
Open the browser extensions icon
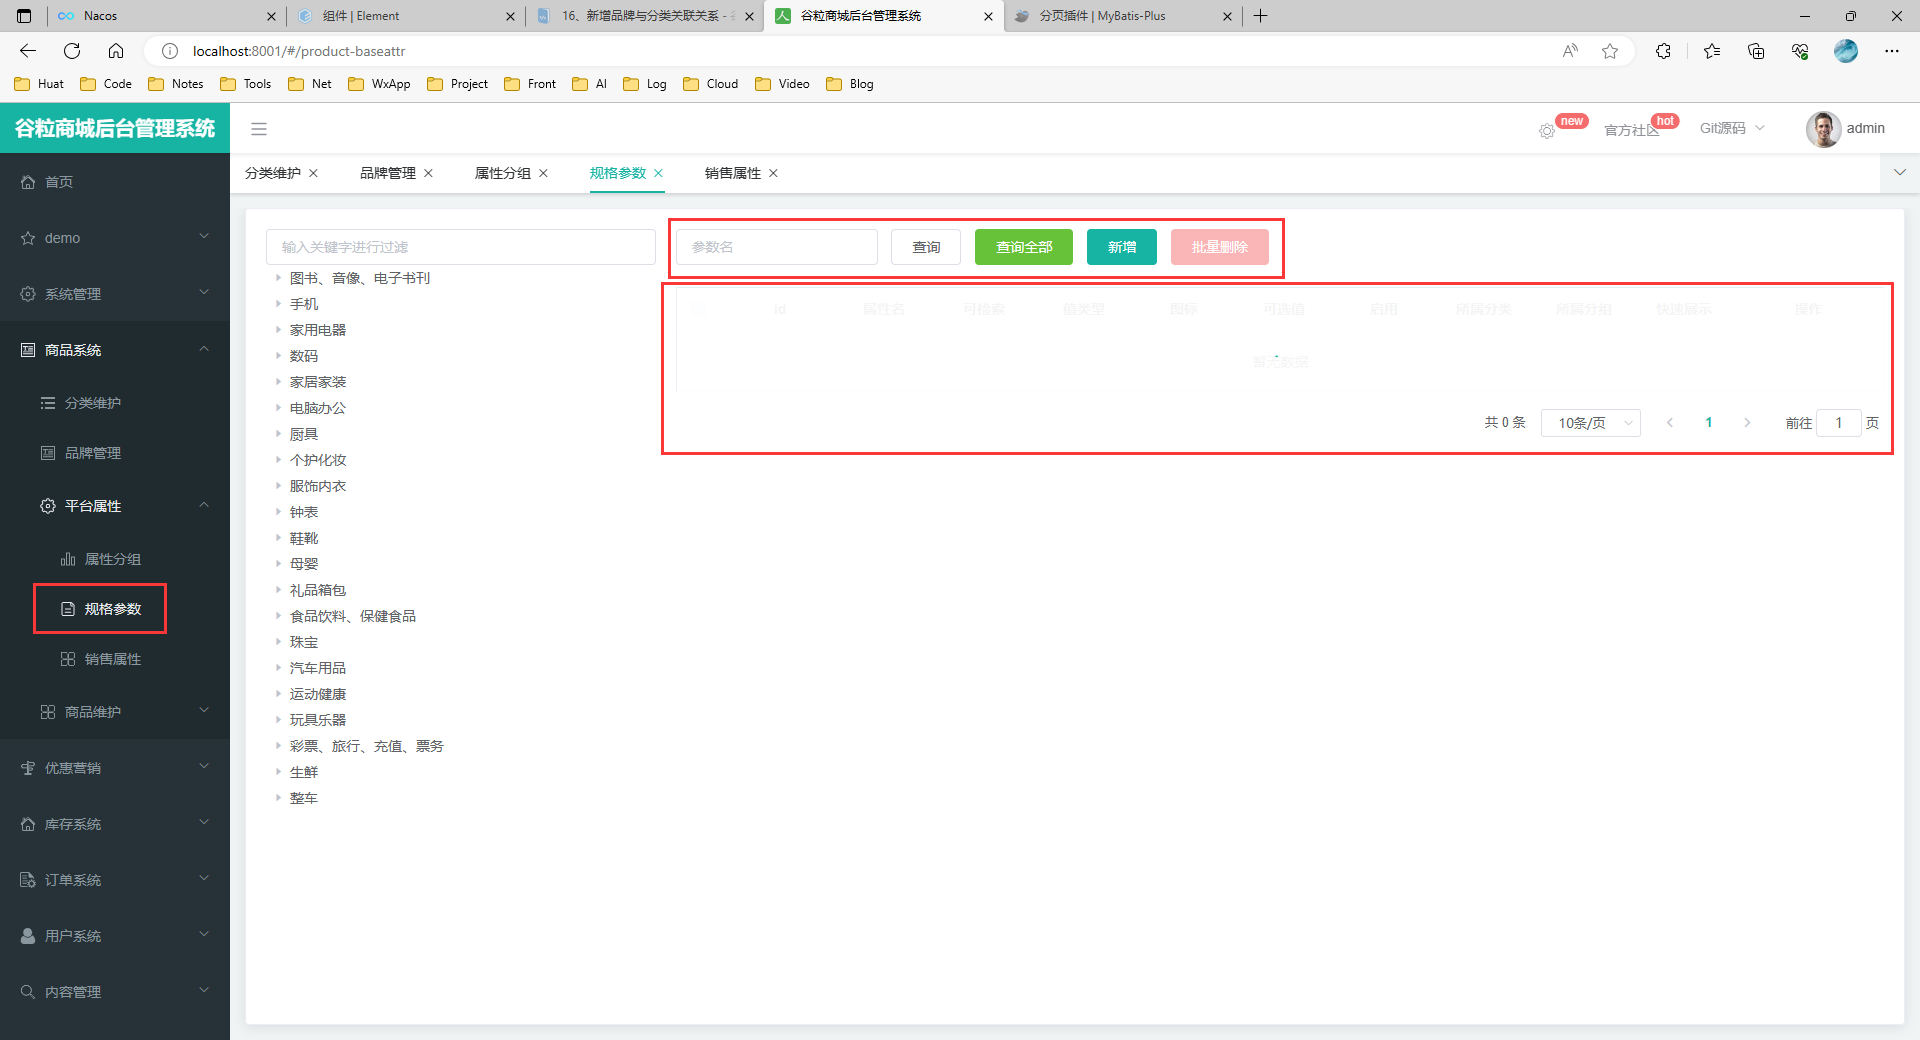pos(1663,51)
